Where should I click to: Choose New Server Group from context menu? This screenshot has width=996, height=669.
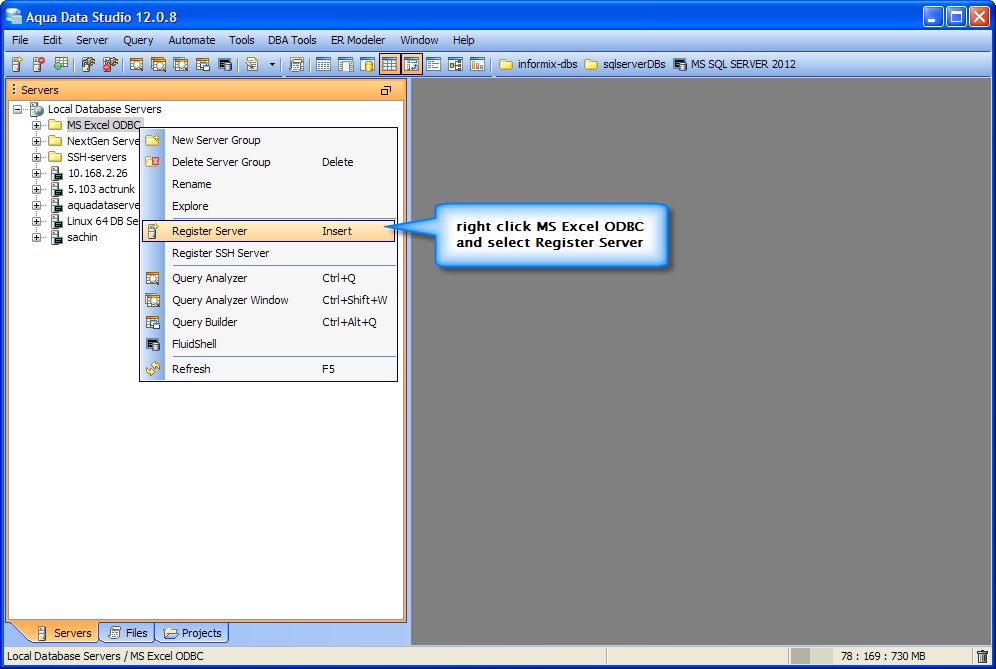tap(269, 140)
